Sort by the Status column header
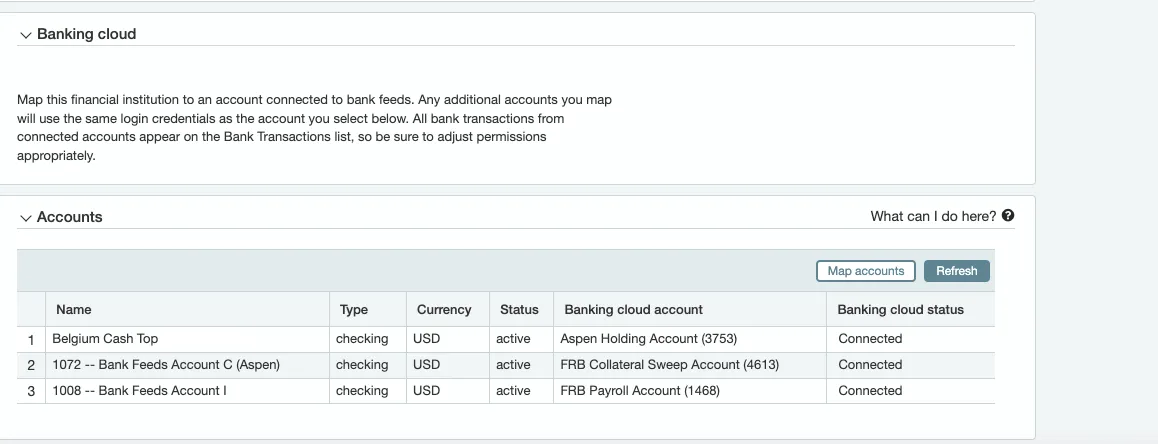This screenshot has width=1158, height=444. tap(519, 310)
